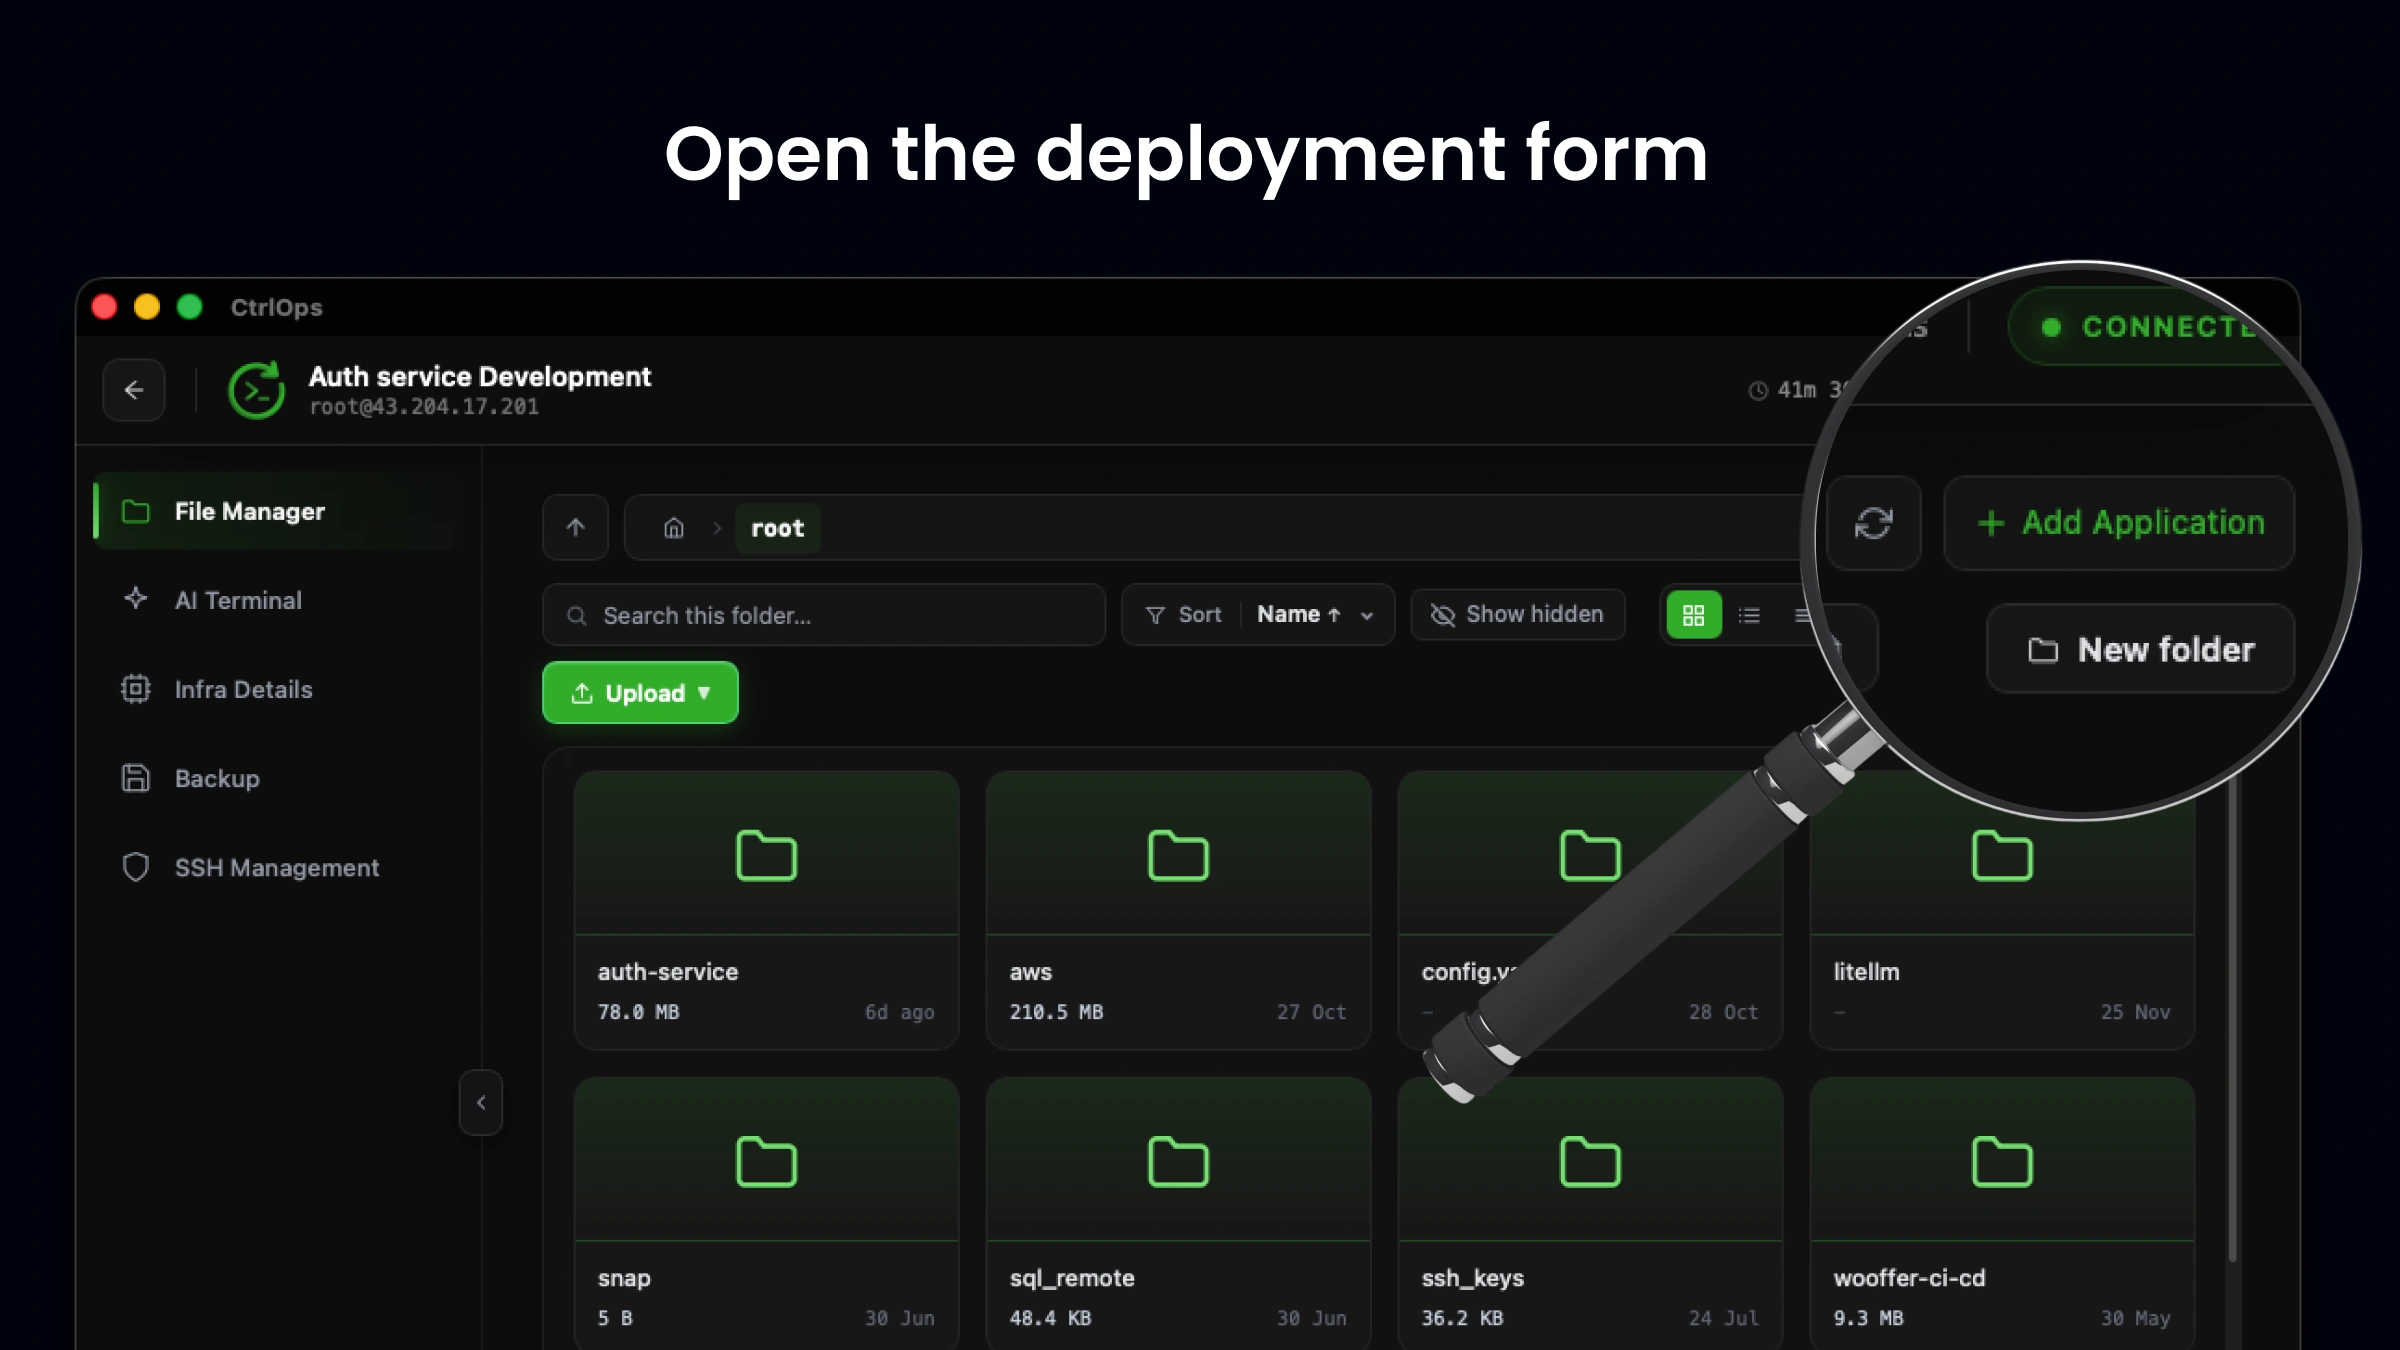Screen dimensions: 2400x1350
Task: Open the snap folder
Action: point(767,1212)
